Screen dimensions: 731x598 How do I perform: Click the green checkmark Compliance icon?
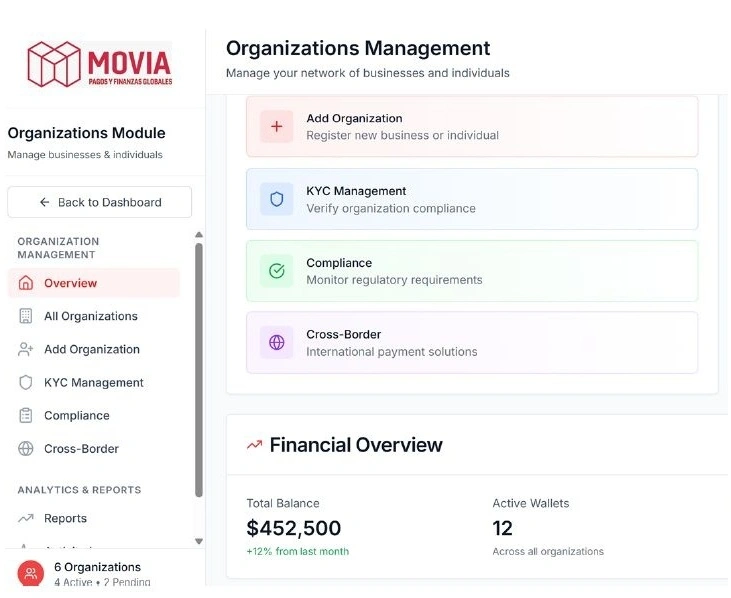pyautogui.click(x=277, y=271)
